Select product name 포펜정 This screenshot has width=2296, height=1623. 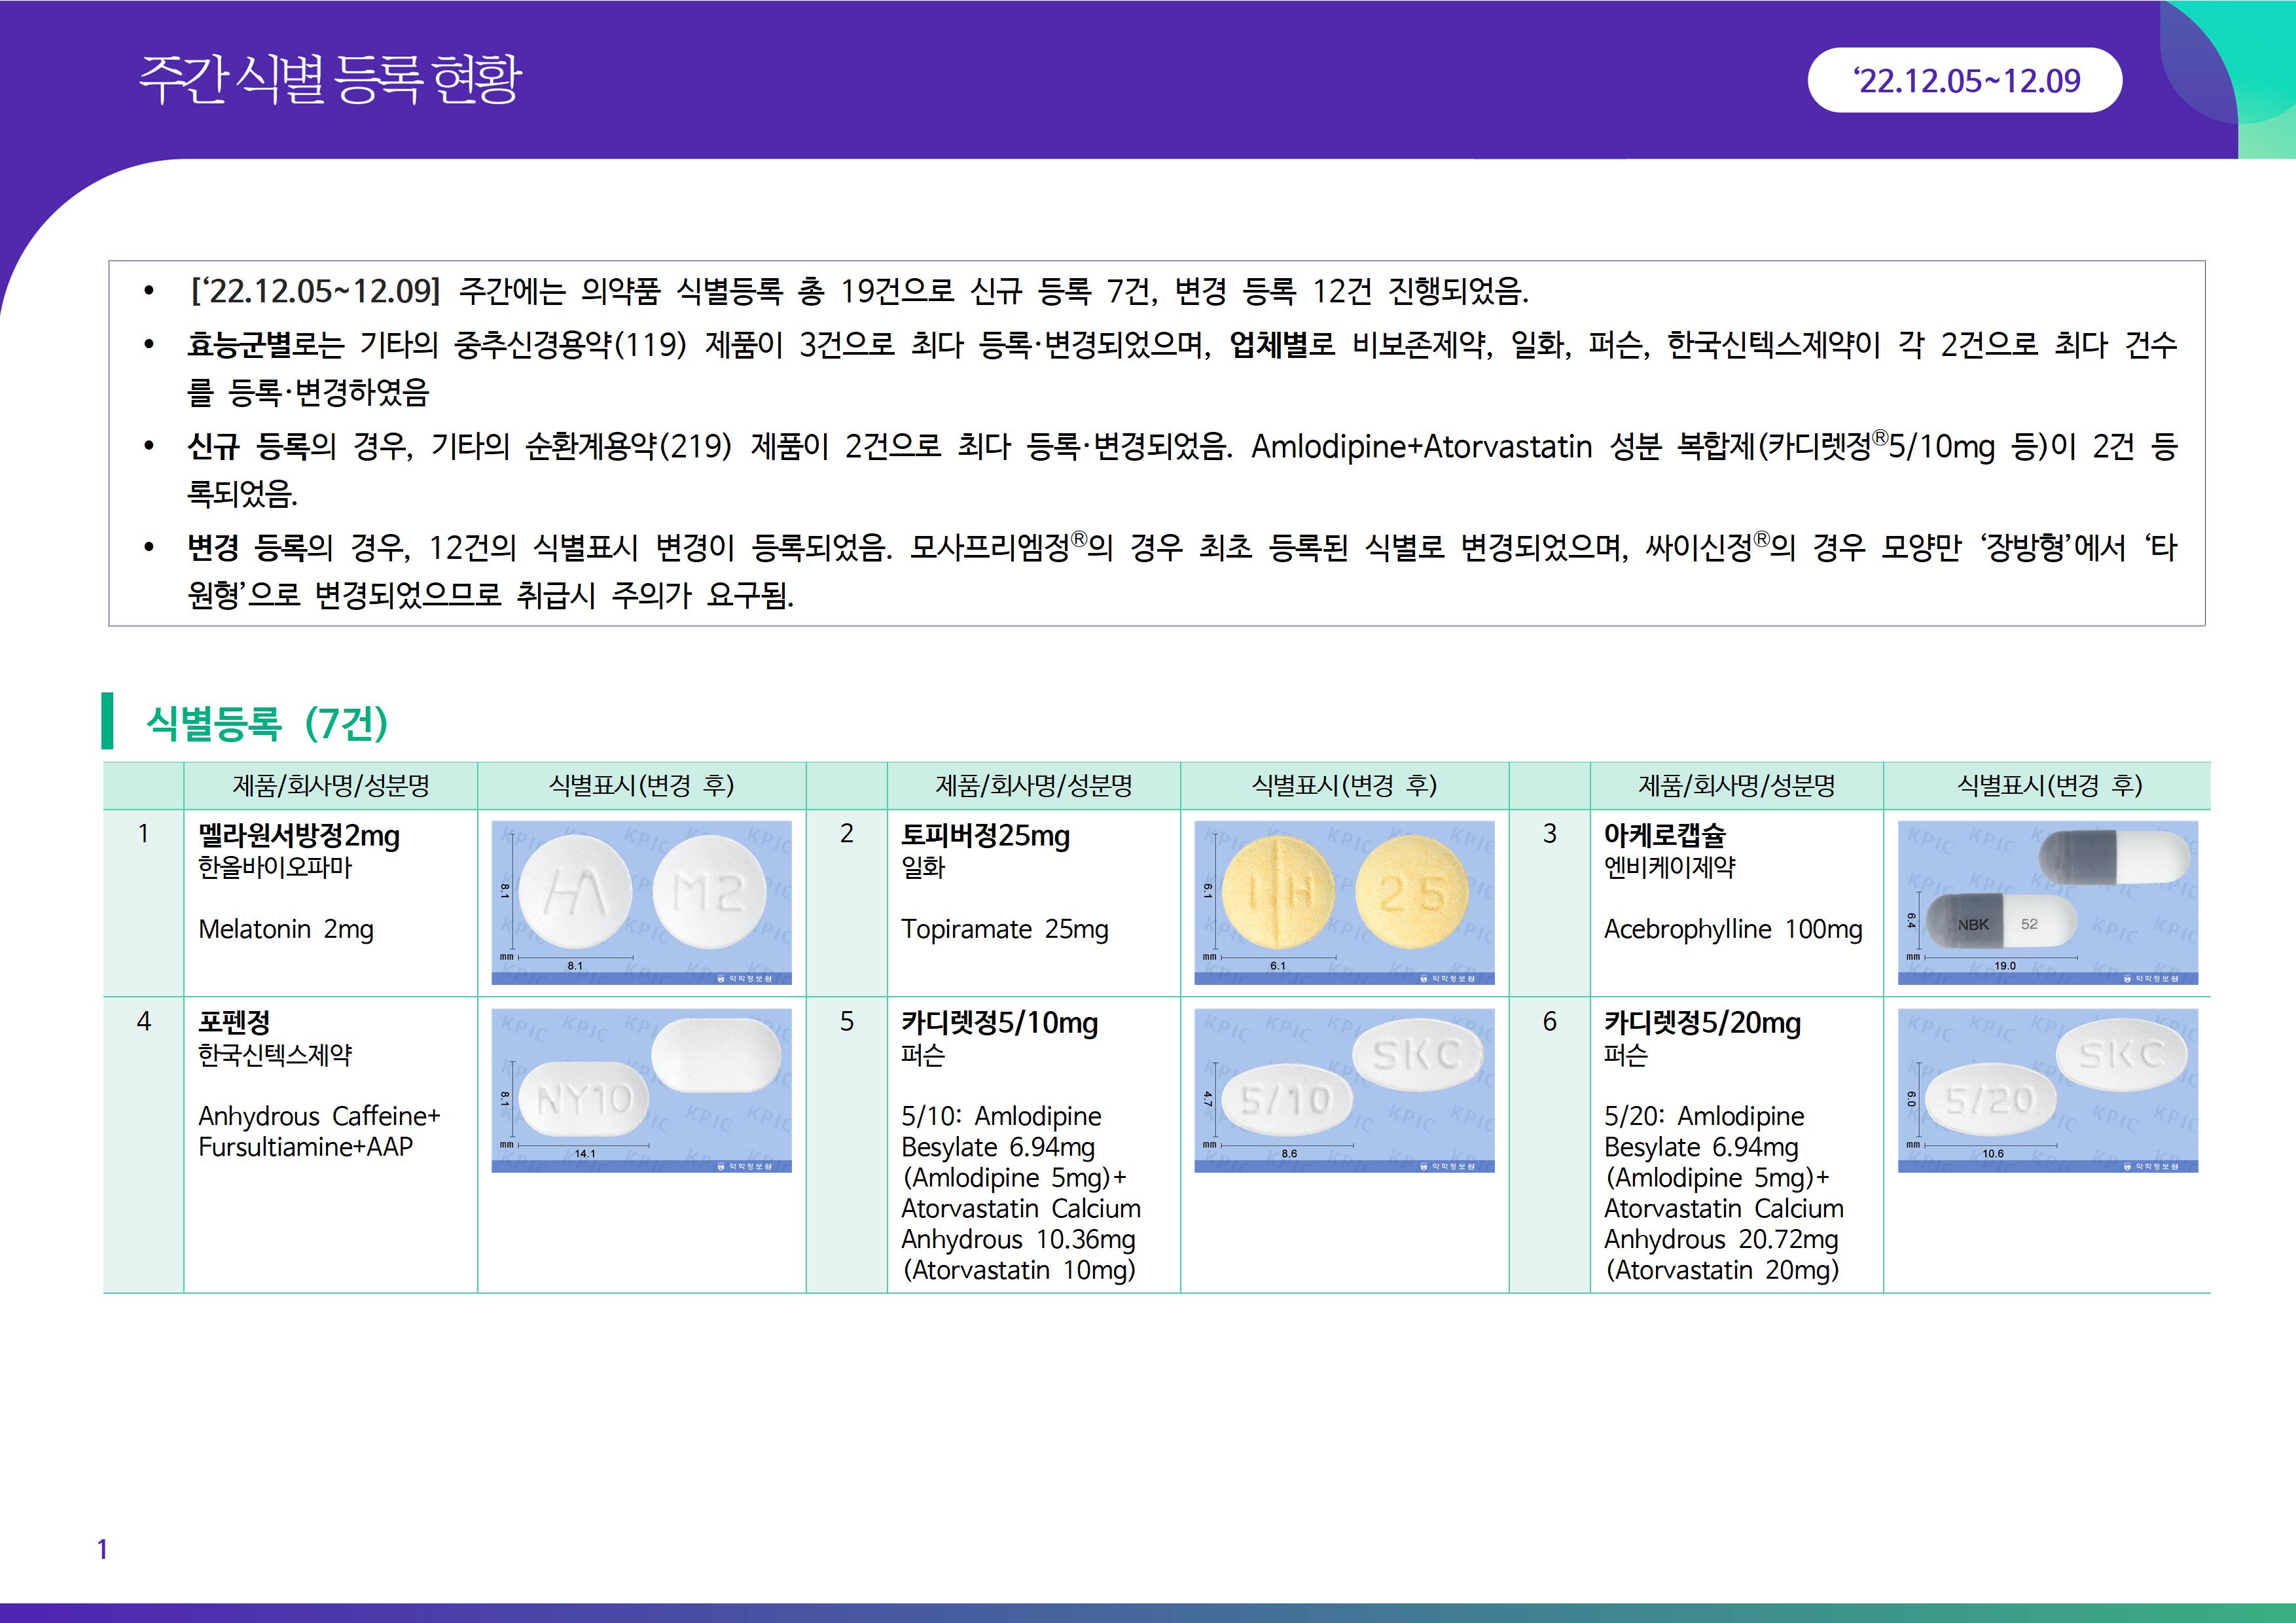click(x=234, y=1022)
